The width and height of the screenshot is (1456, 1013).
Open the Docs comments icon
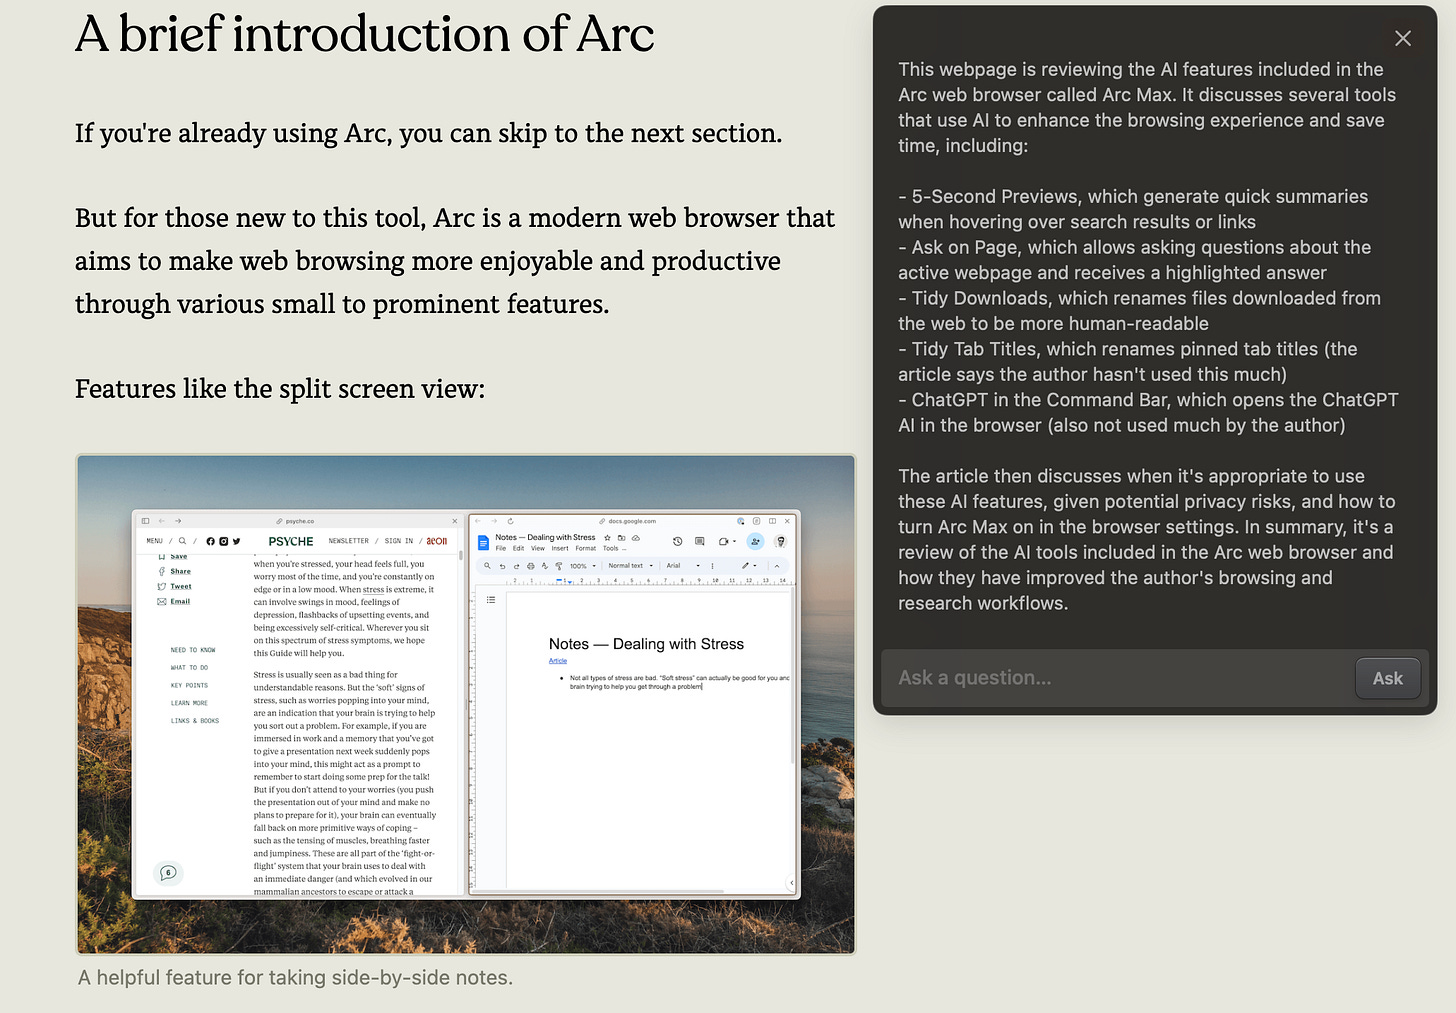pyautogui.click(x=700, y=541)
